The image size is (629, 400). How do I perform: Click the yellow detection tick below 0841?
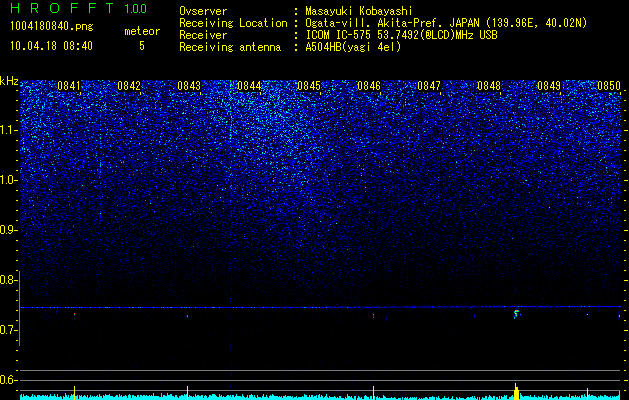click(x=75, y=392)
